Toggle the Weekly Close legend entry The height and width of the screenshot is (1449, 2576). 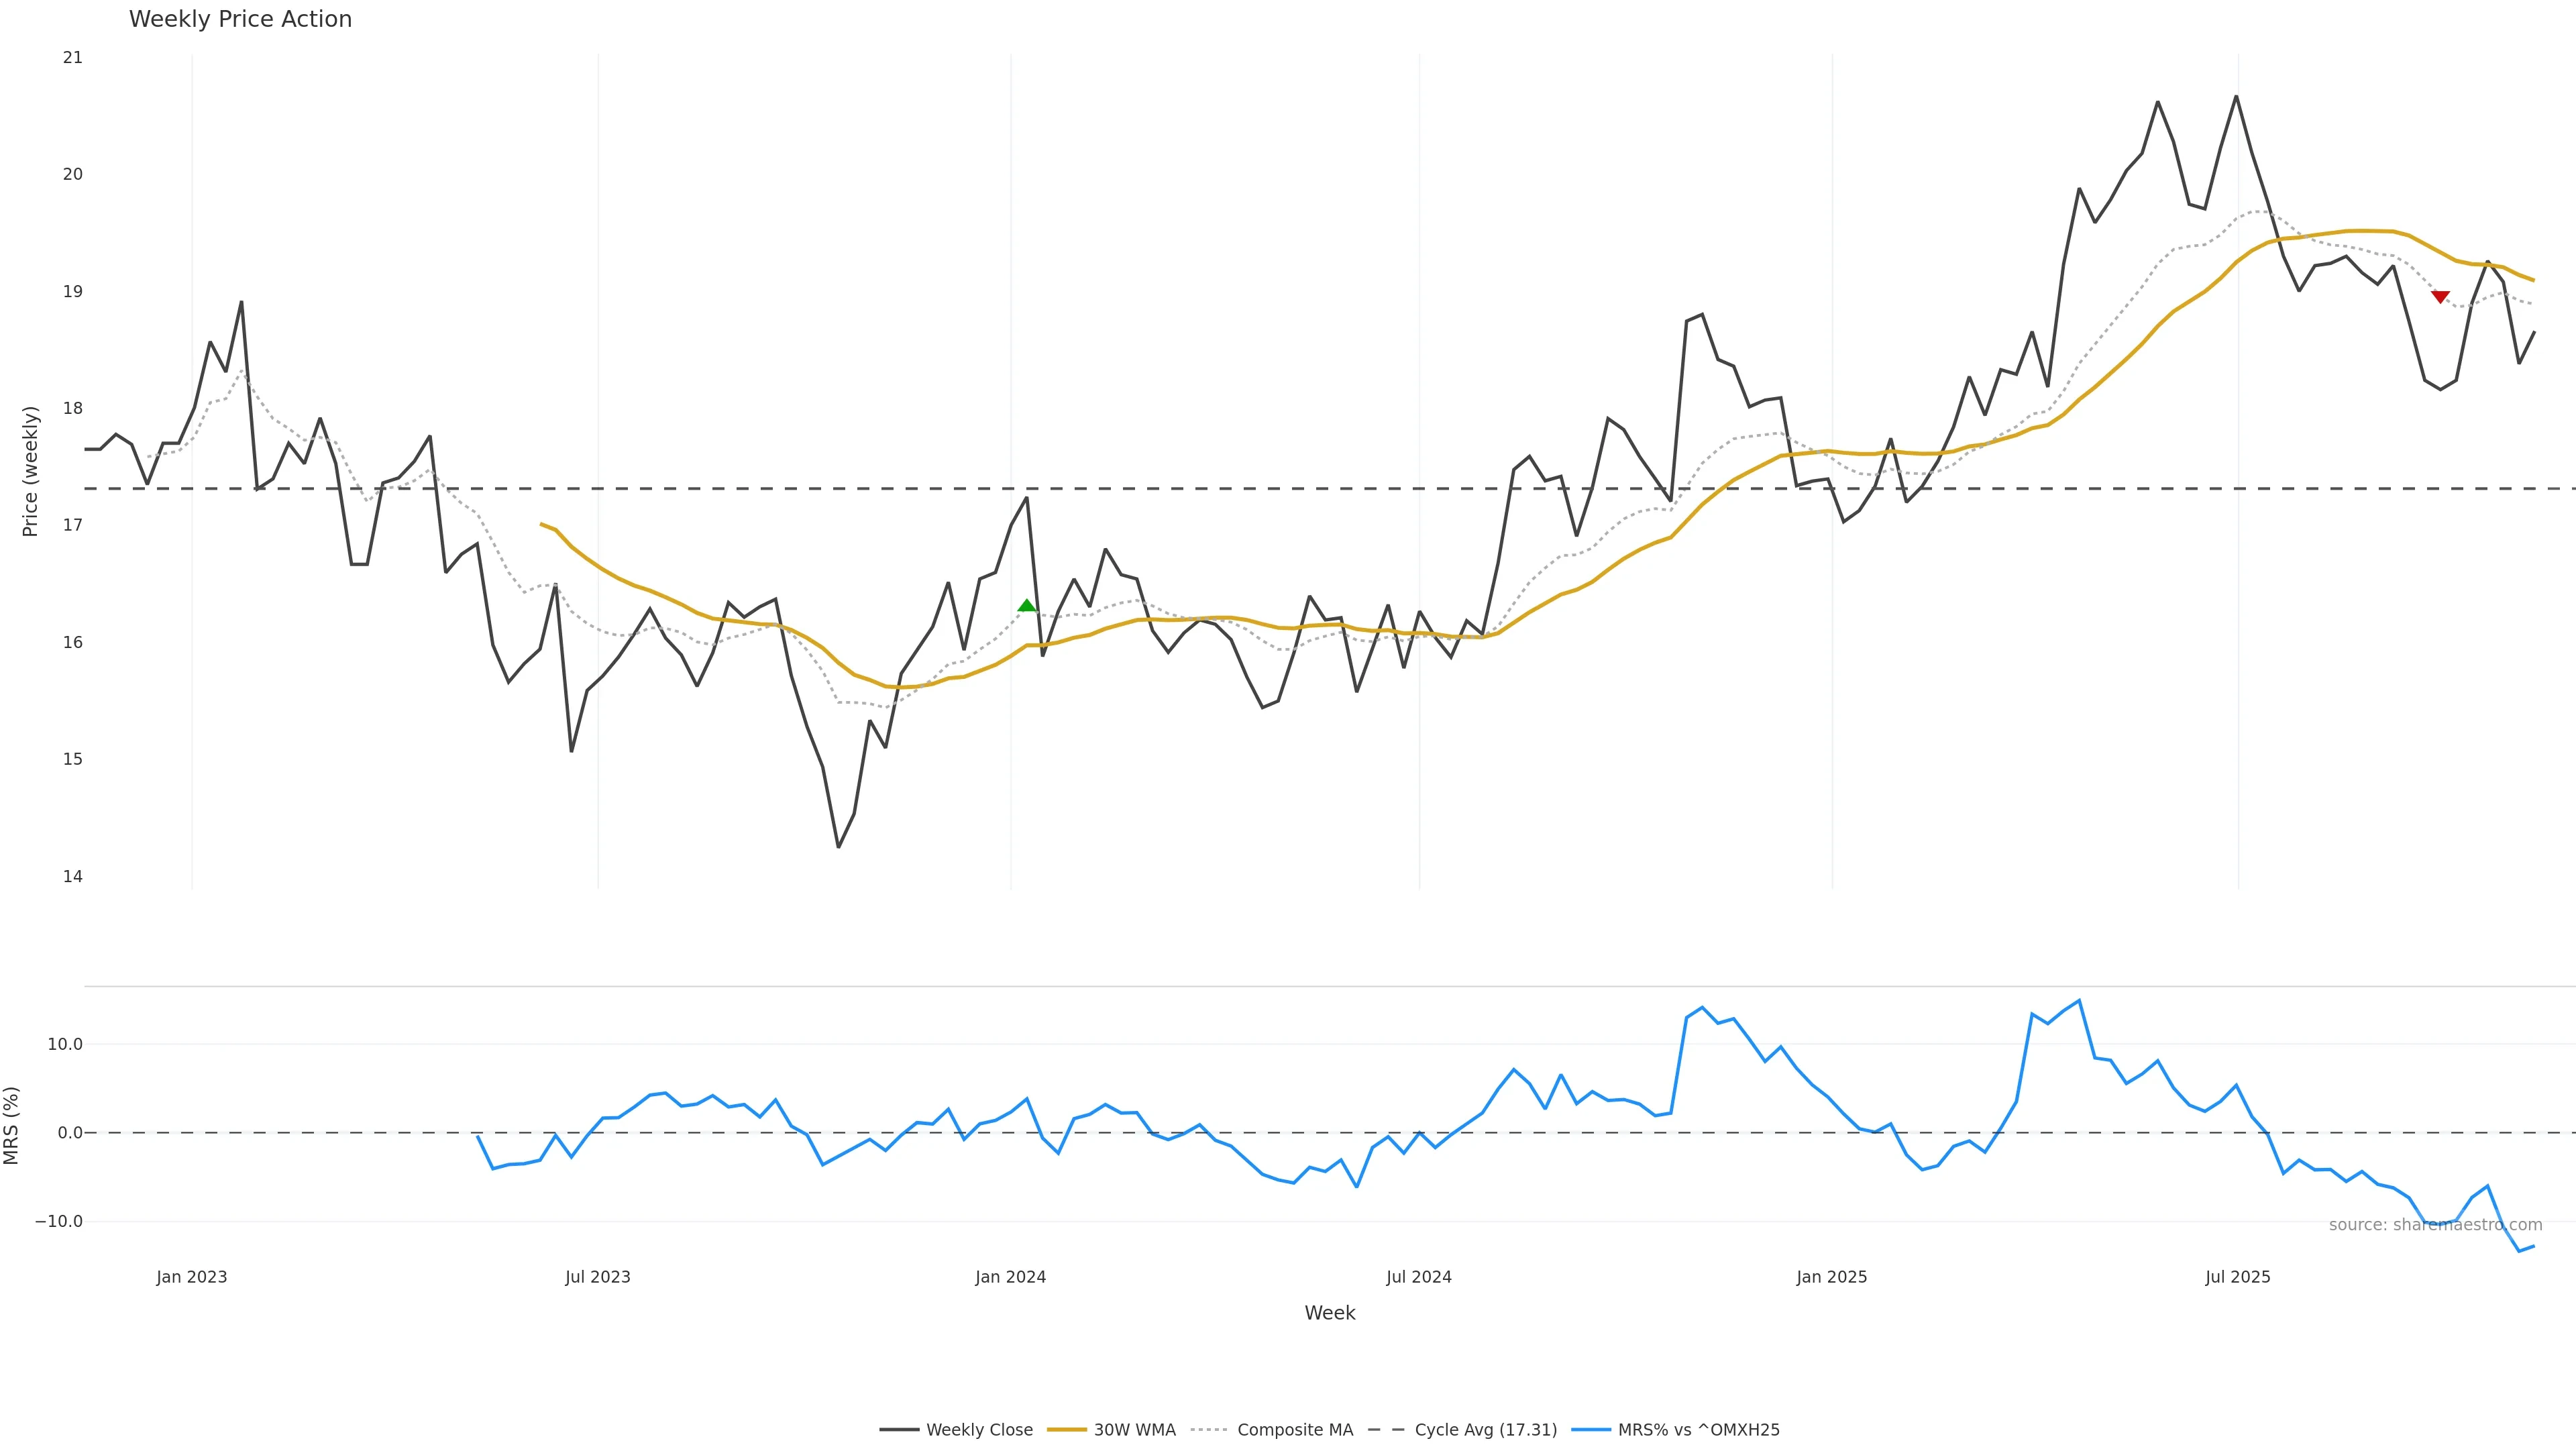click(979, 1430)
